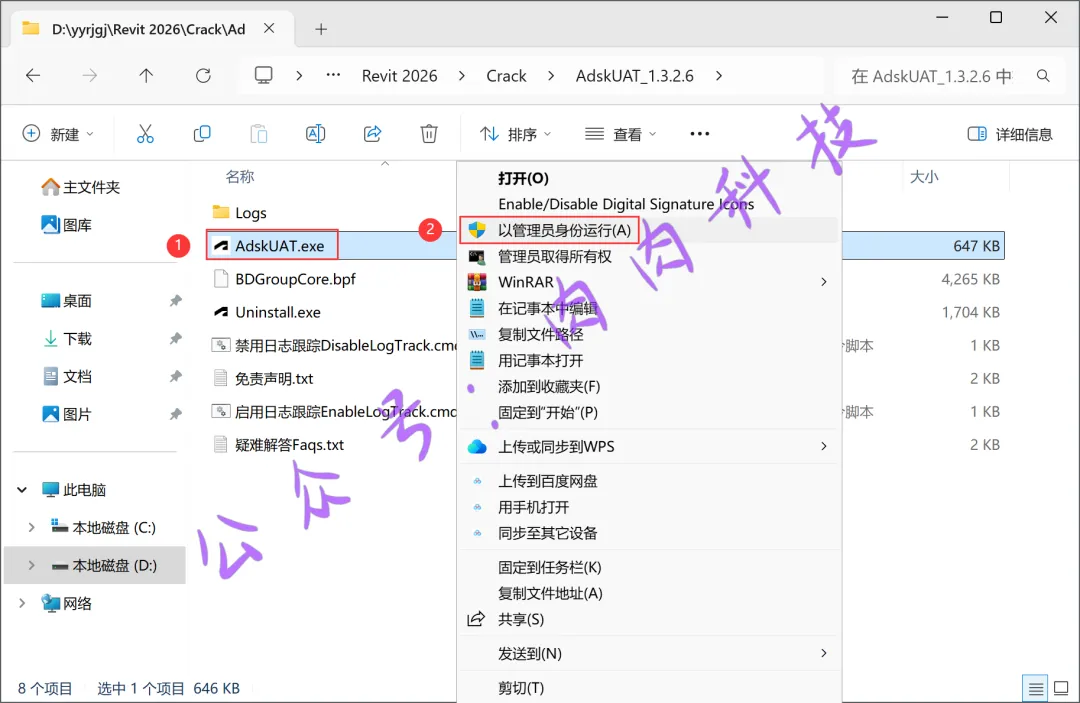Refresh the current folder view
1080x703 pixels.
coord(203,76)
